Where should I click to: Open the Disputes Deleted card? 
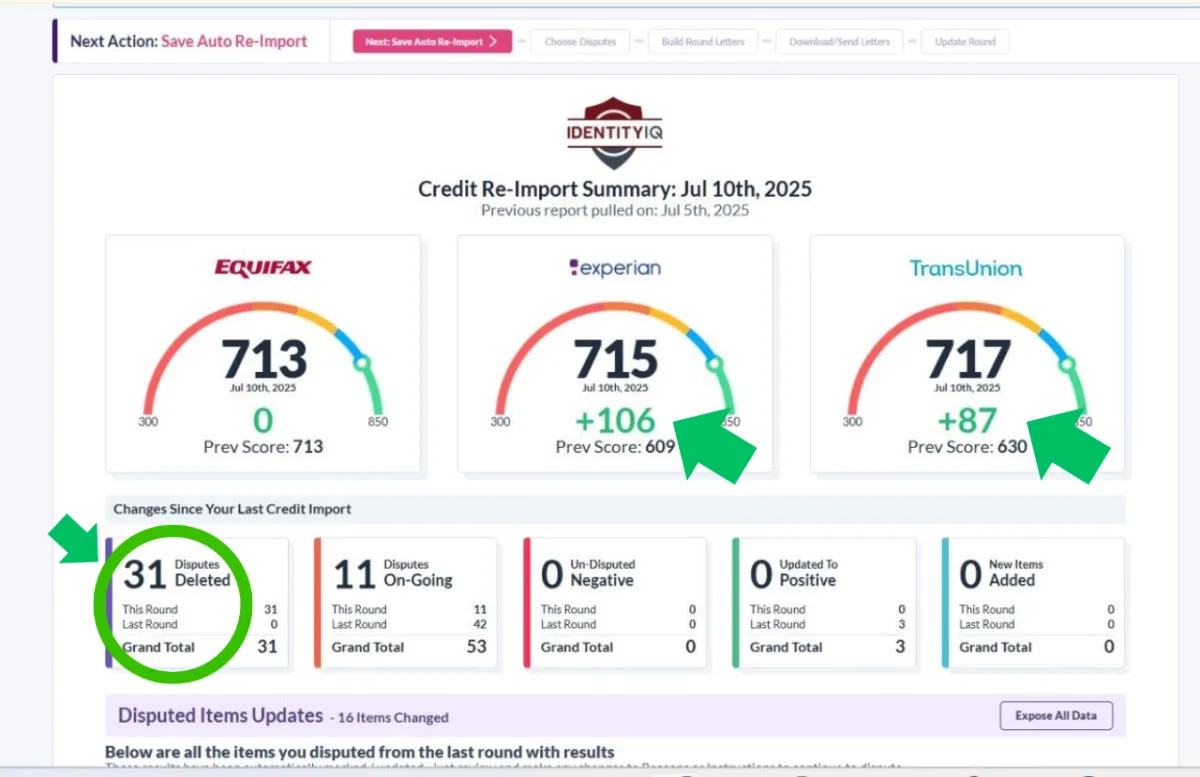197,603
